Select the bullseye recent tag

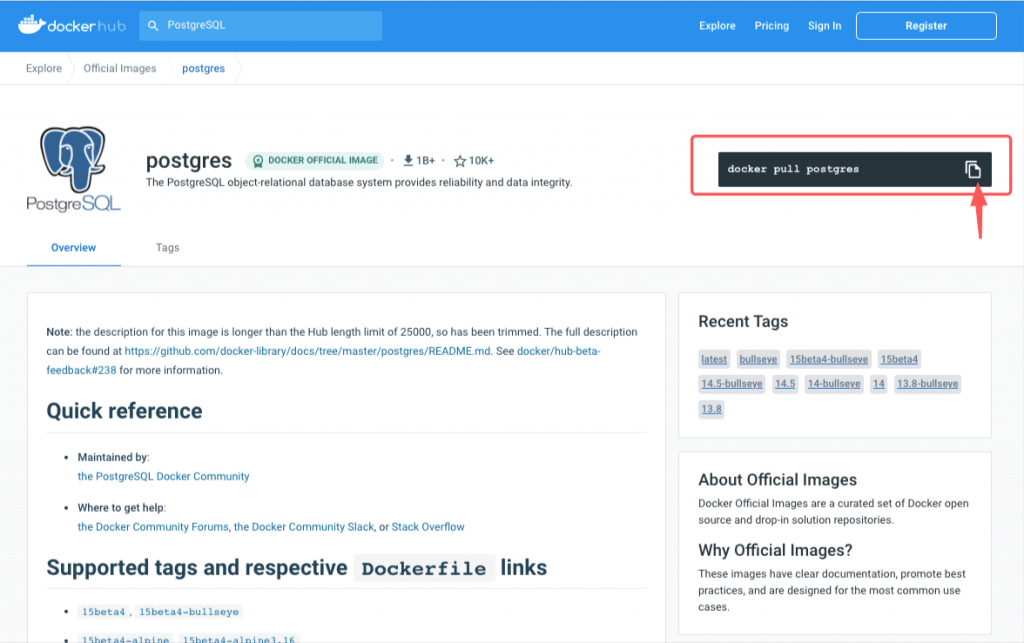(758, 359)
